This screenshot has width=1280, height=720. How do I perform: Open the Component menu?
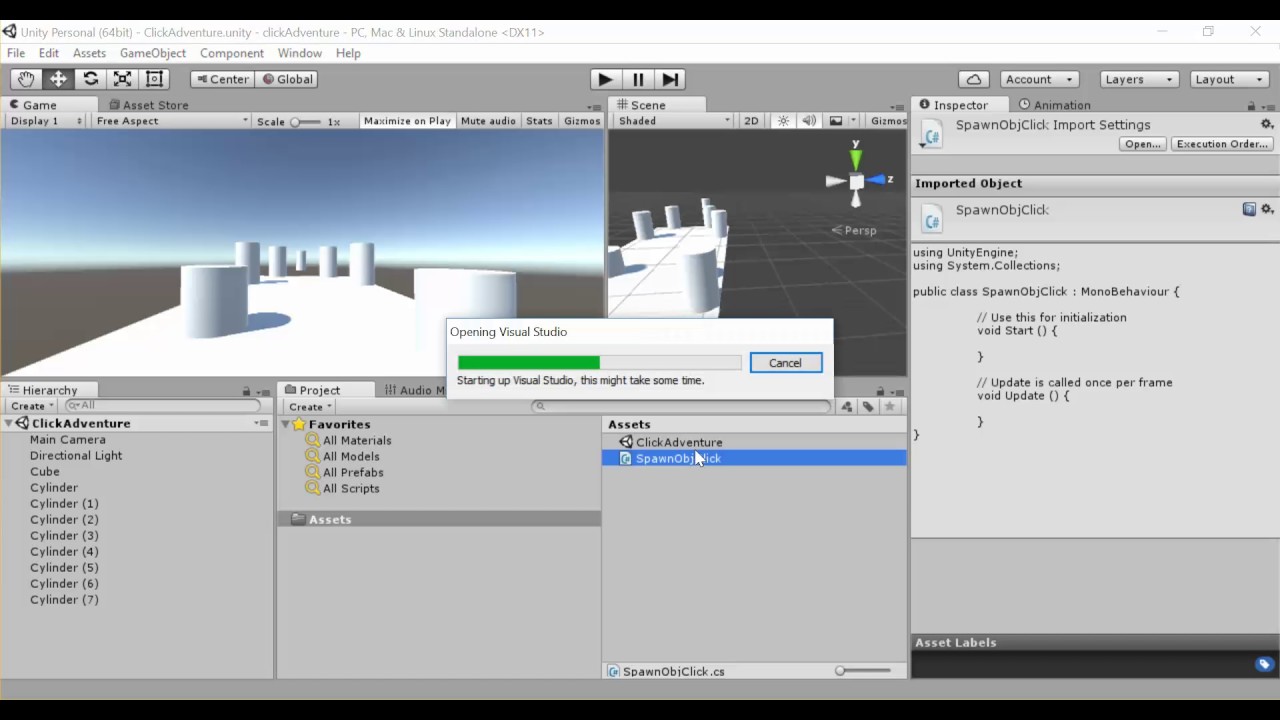click(x=232, y=53)
